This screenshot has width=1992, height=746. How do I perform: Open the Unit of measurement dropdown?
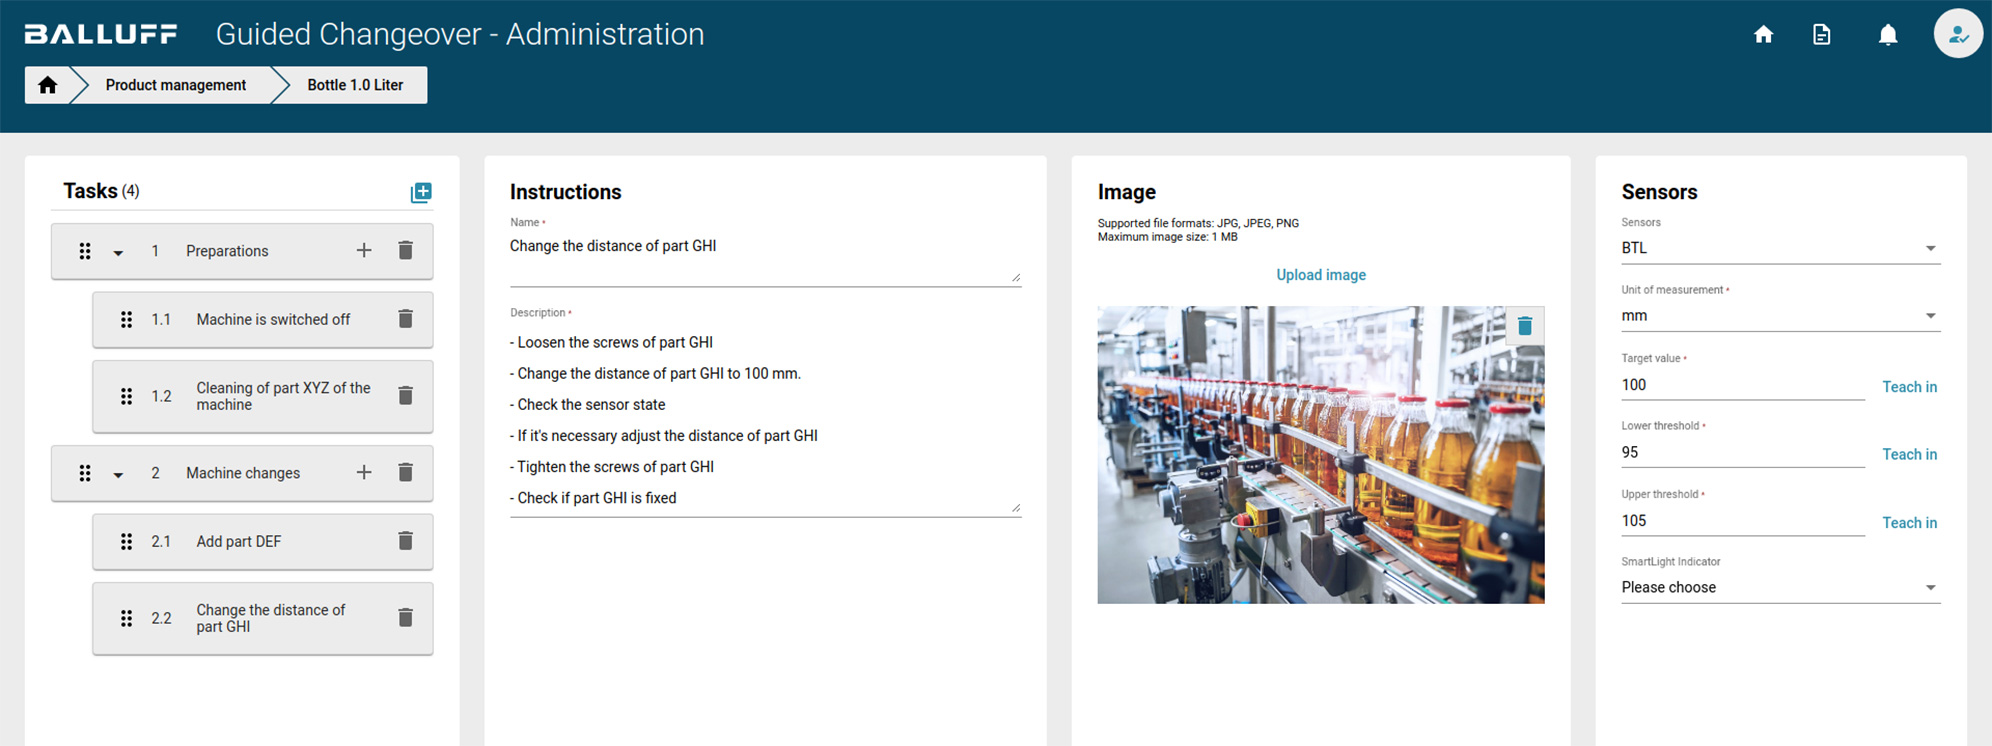pyautogui.click(x=1780, y=316)
